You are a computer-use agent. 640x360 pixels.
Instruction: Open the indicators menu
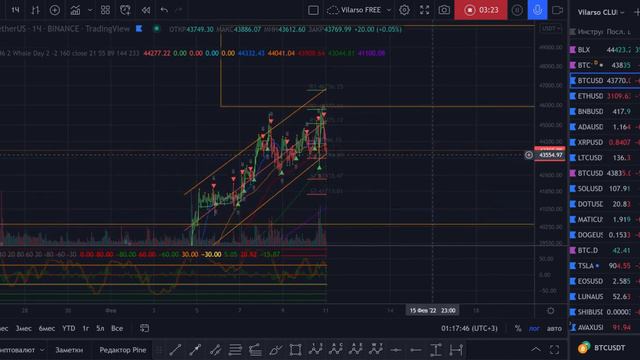coord(75,10)
